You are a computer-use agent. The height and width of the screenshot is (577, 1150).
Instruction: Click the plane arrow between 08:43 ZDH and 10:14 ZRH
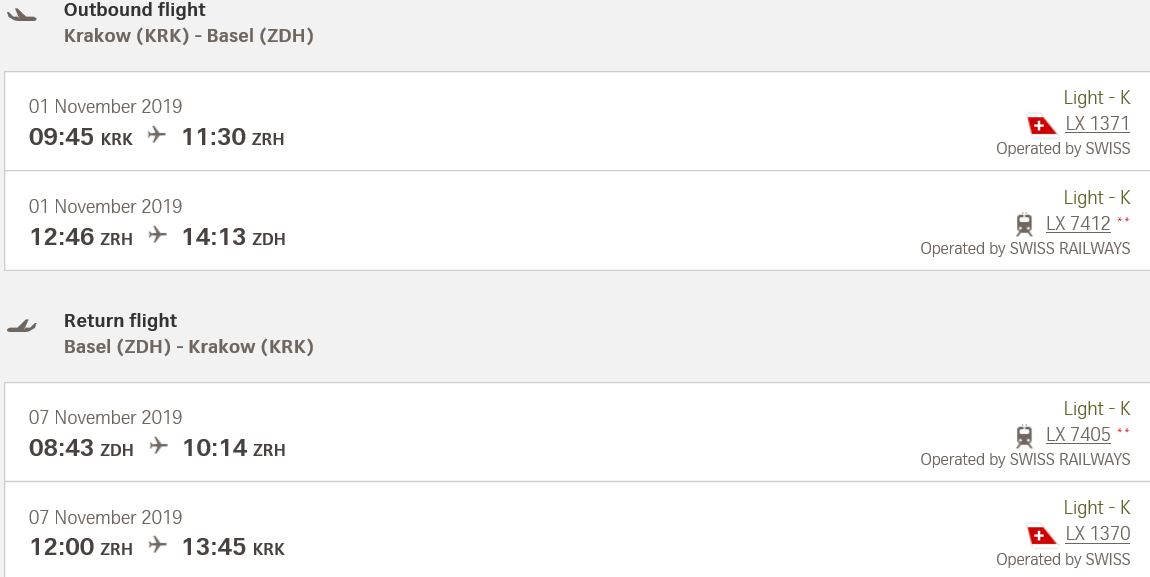pyautogui.click(x=158, y=446)
